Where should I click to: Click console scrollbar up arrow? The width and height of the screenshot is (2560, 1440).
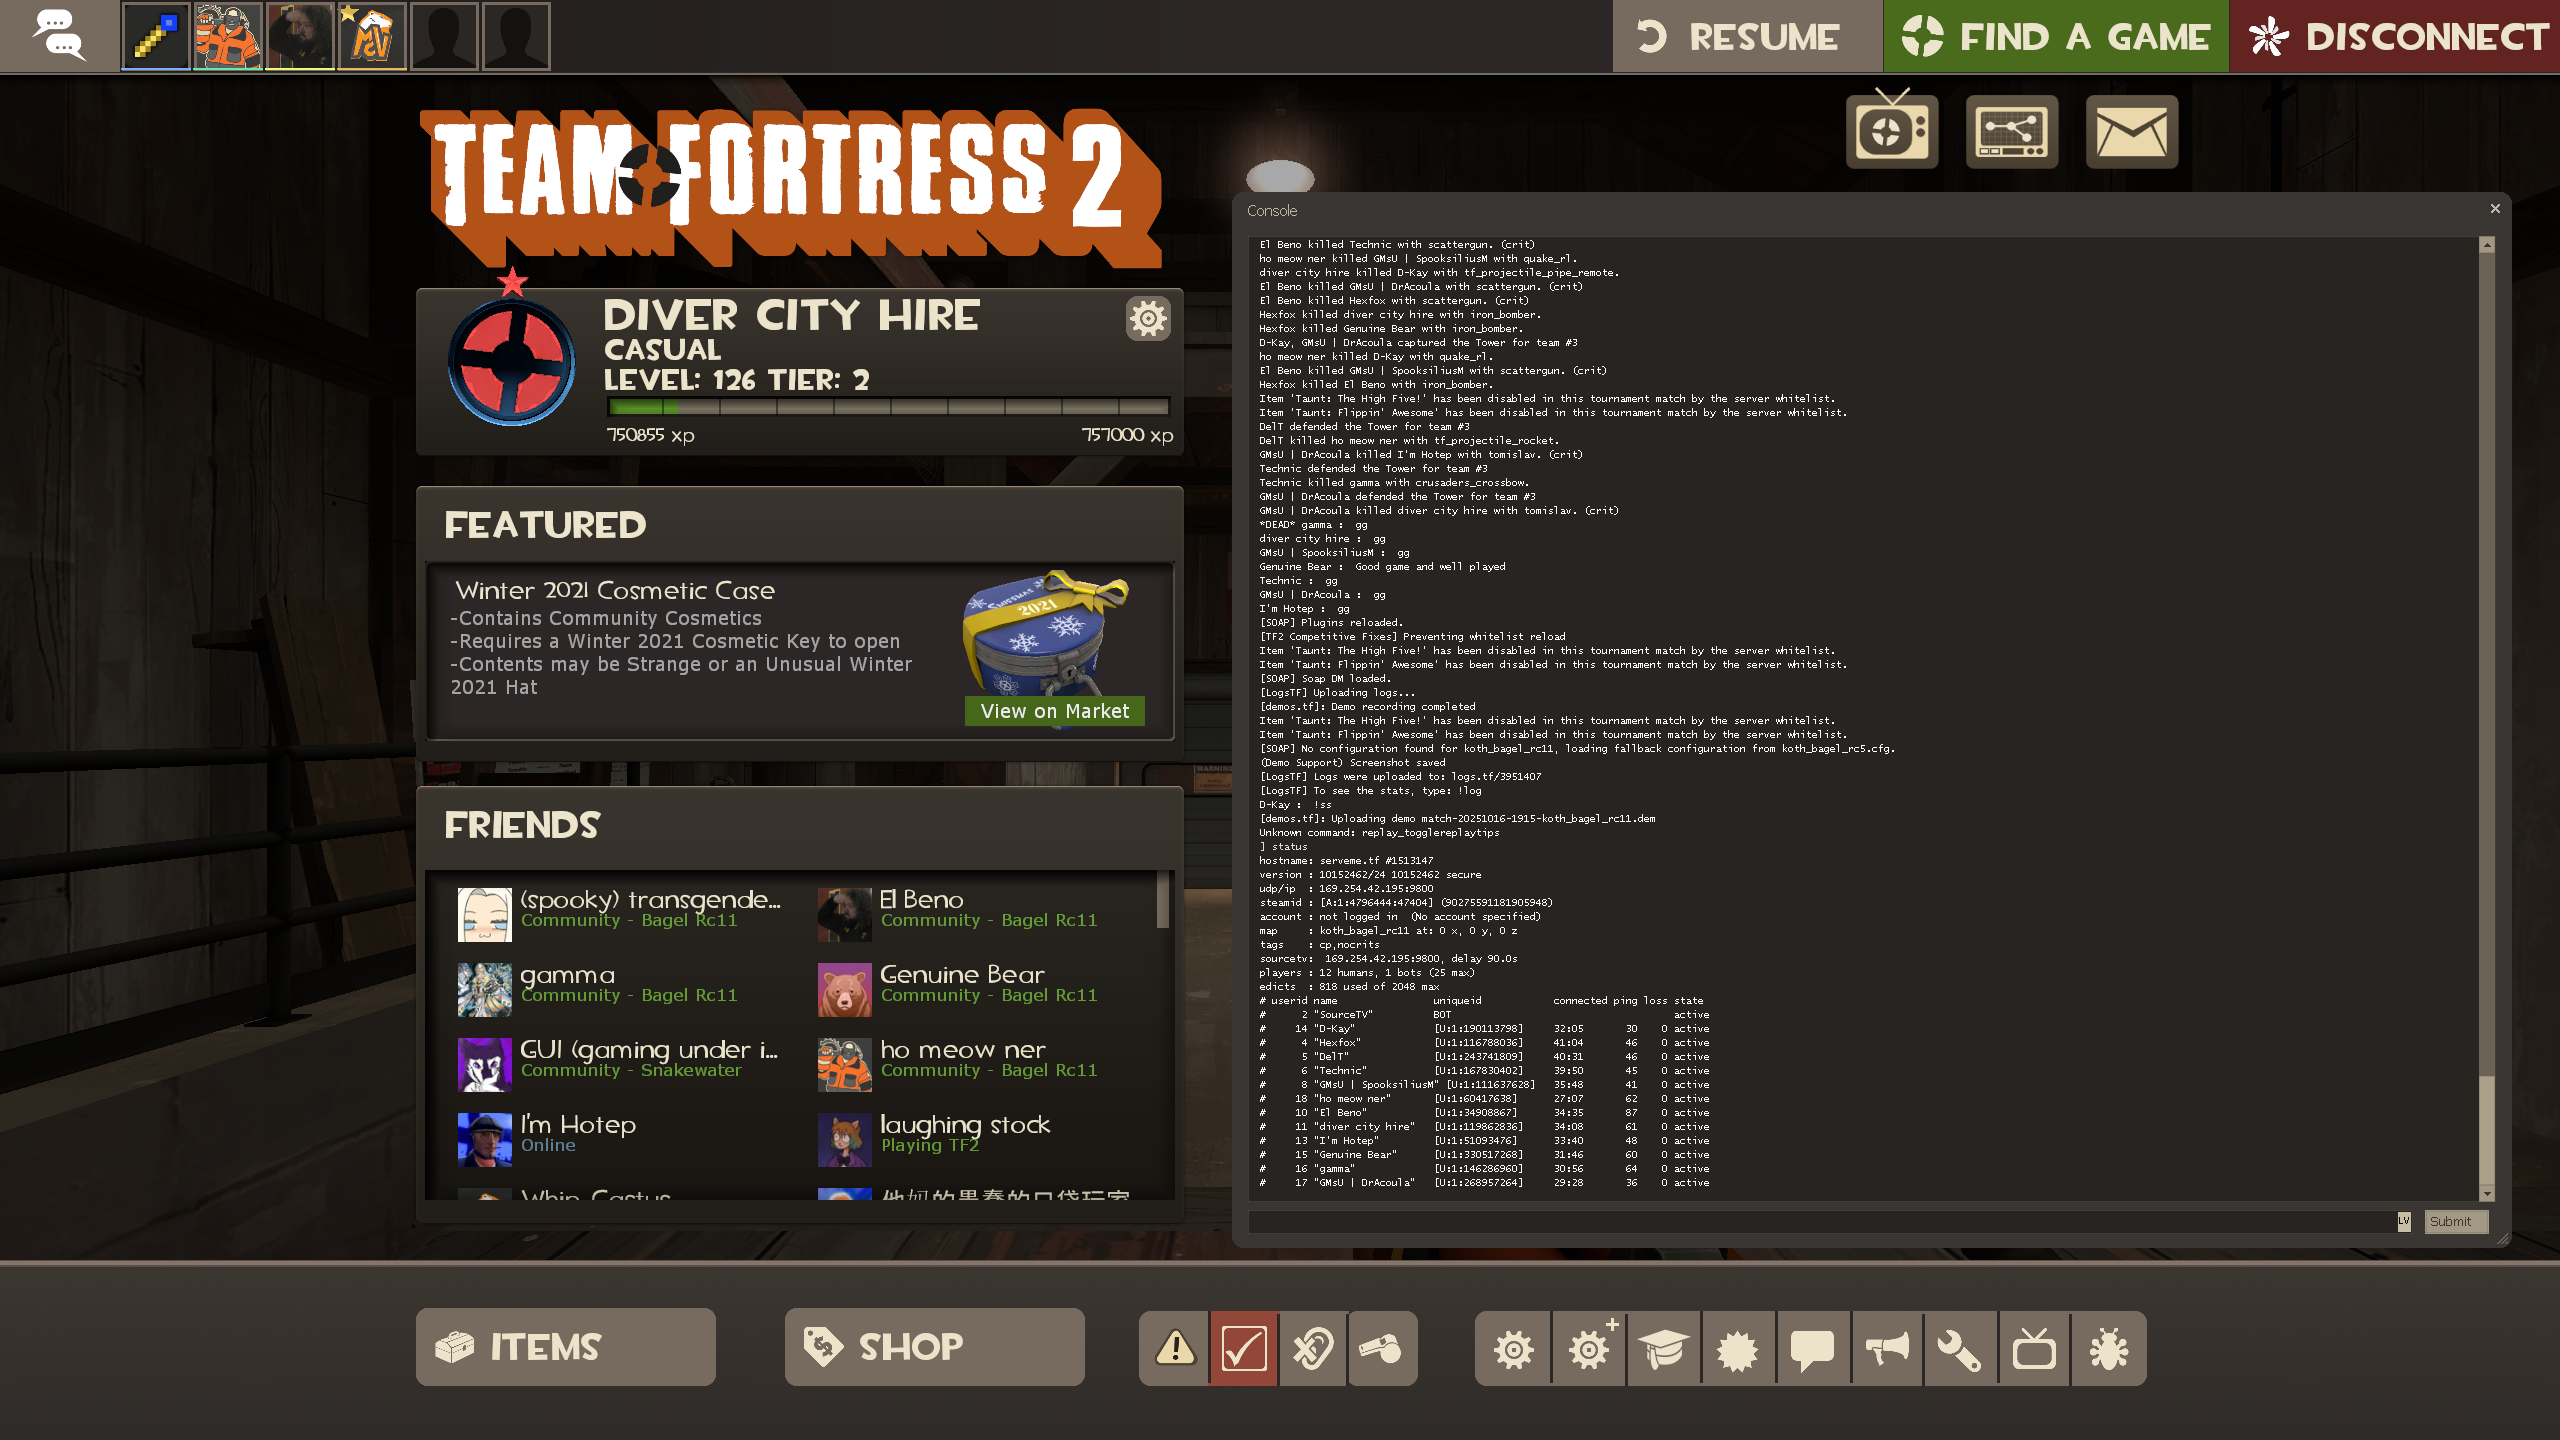pos(2486,245)
